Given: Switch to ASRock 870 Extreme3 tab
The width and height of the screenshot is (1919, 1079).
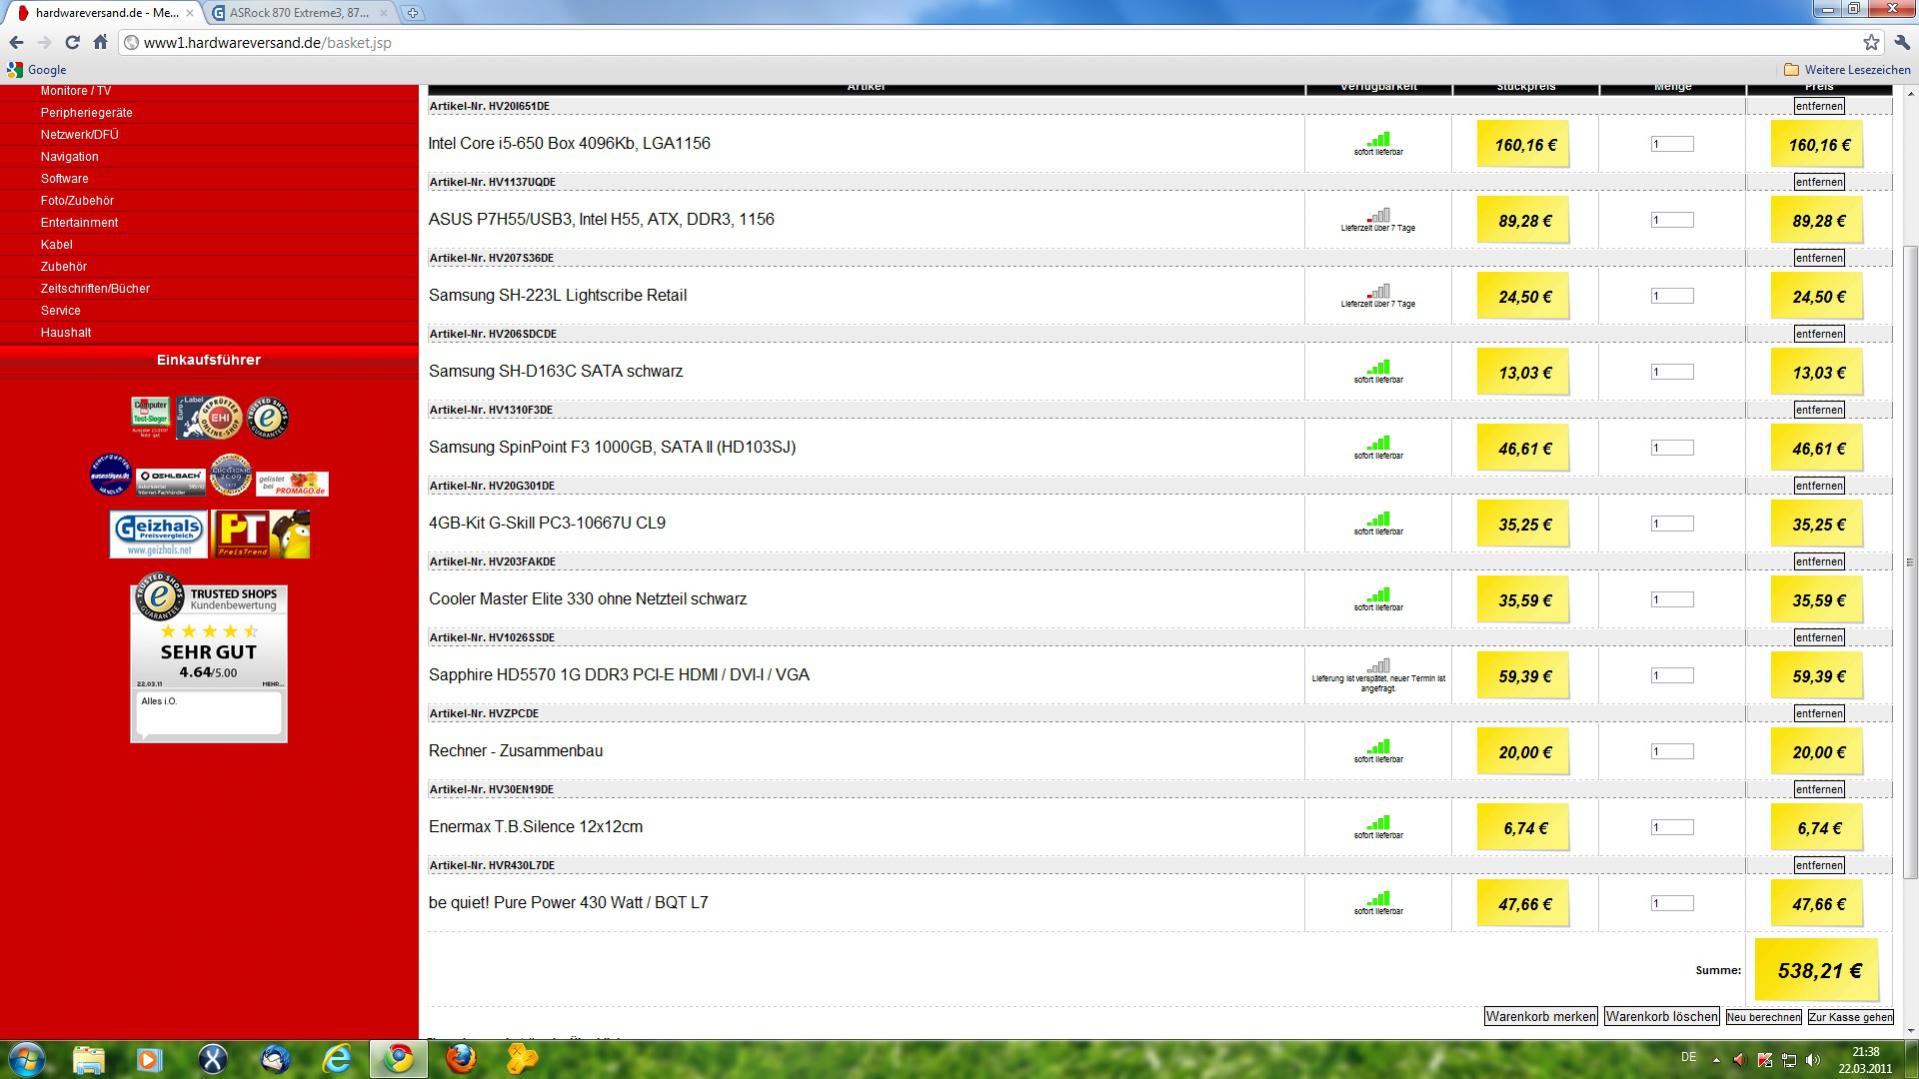Looking at the screenshot, I should (x=299, y=13).
